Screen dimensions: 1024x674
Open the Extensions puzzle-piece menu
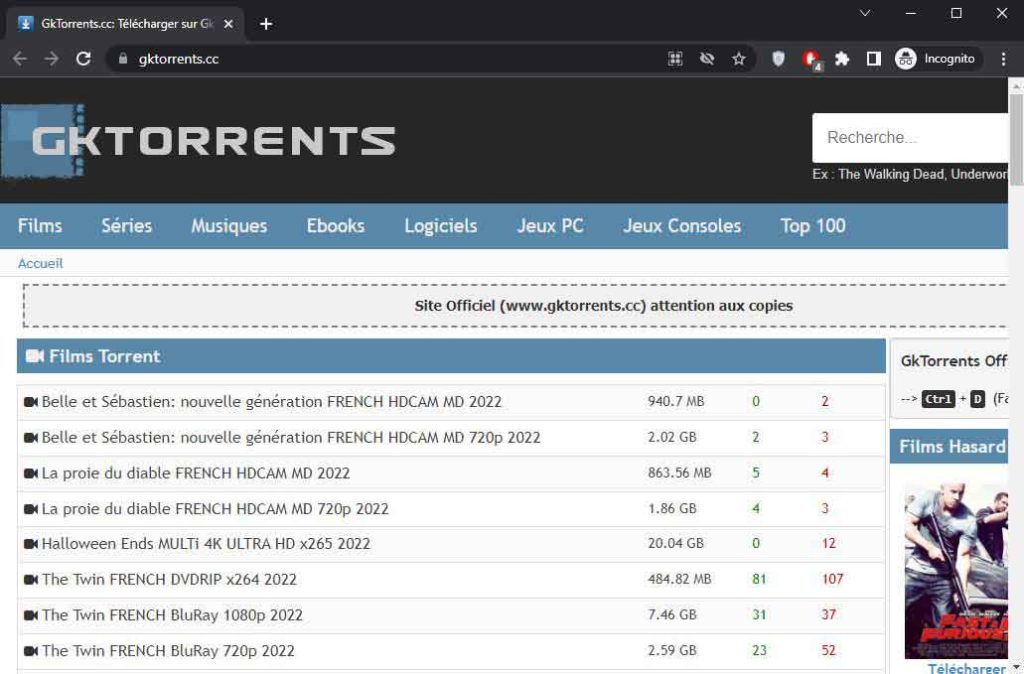842,59
